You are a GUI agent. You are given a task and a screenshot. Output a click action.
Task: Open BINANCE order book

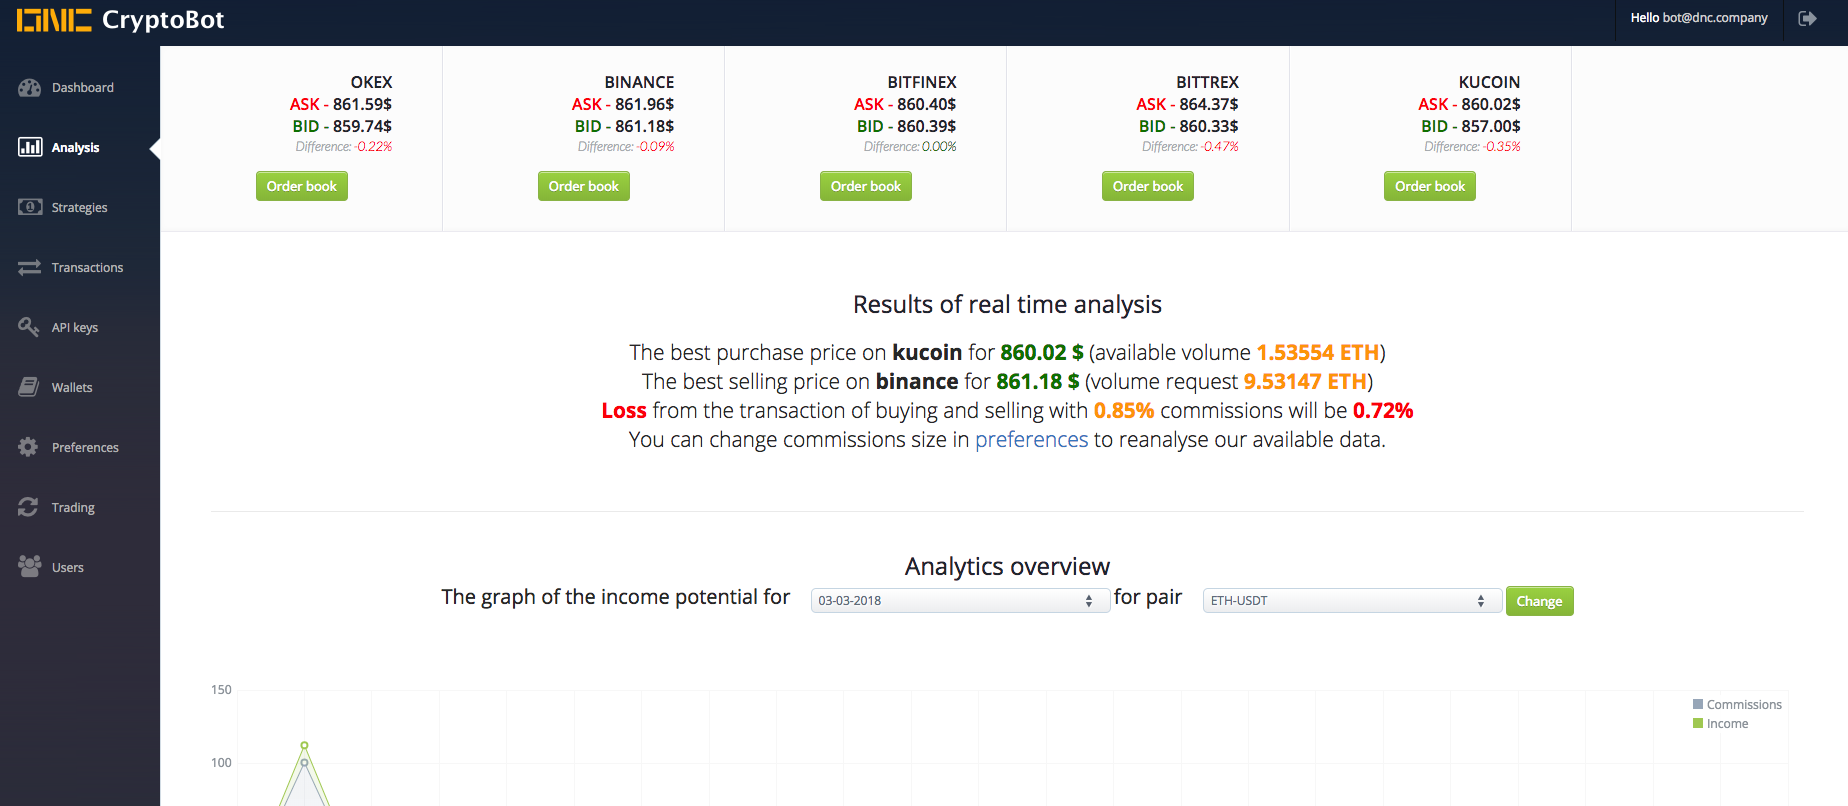[584, 186]
